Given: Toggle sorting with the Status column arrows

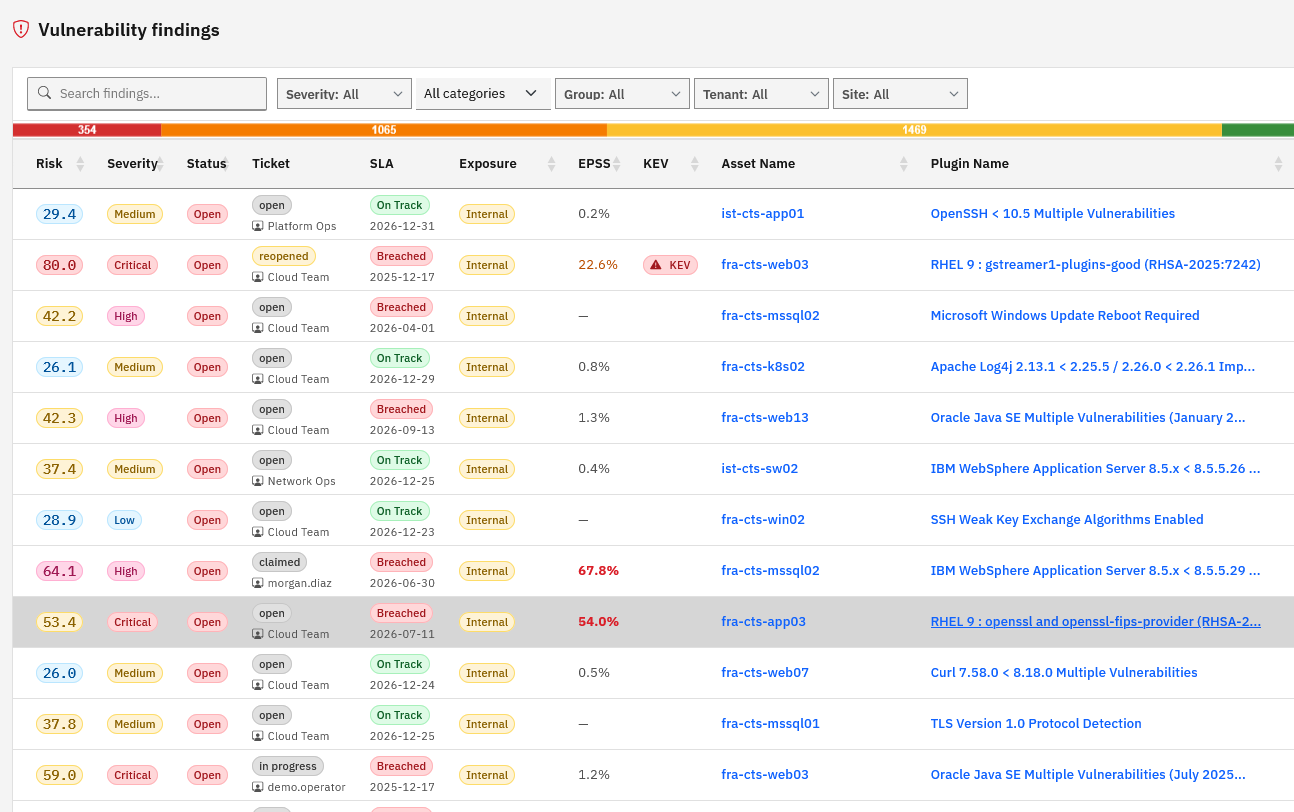Looking at the screenshot, I should [x=224, y=164].
